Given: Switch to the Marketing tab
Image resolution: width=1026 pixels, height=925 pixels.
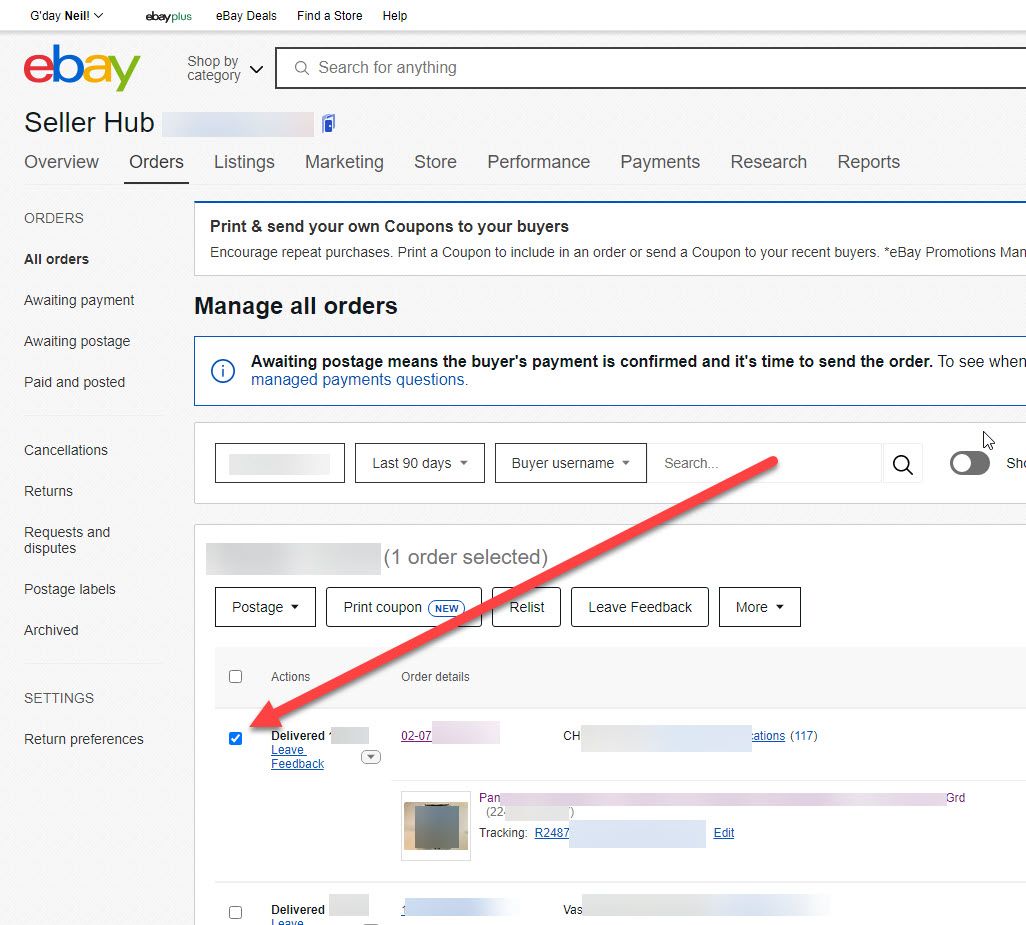Looking at the screenshot, I should click(x=344, y=162).
